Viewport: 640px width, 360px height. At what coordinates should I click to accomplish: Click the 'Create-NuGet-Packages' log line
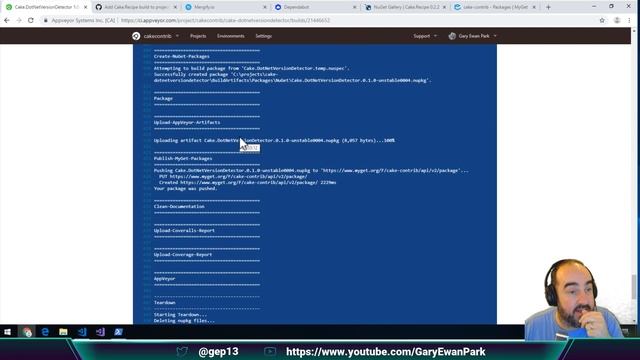tap(182, 56)
